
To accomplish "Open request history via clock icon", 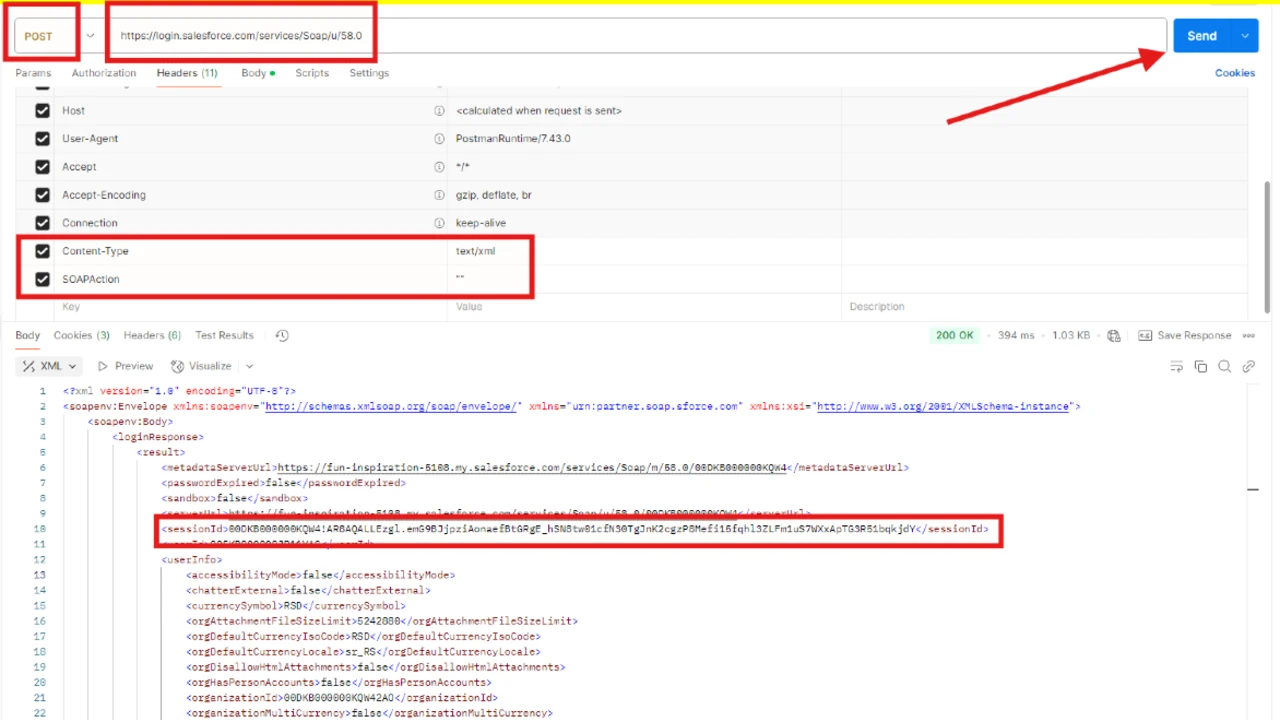I will pos(281,335).
